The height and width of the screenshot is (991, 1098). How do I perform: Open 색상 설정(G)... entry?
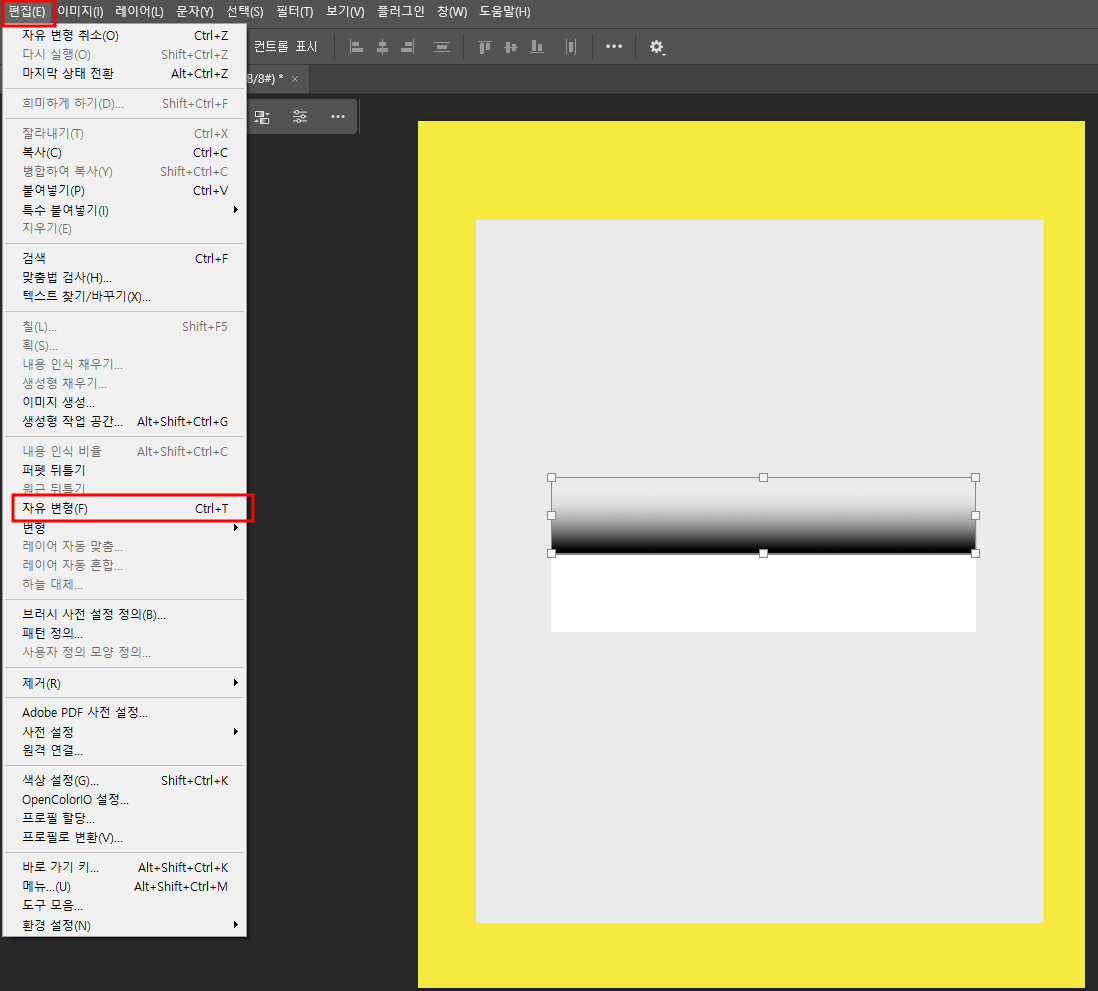click(x=125, y=780)
